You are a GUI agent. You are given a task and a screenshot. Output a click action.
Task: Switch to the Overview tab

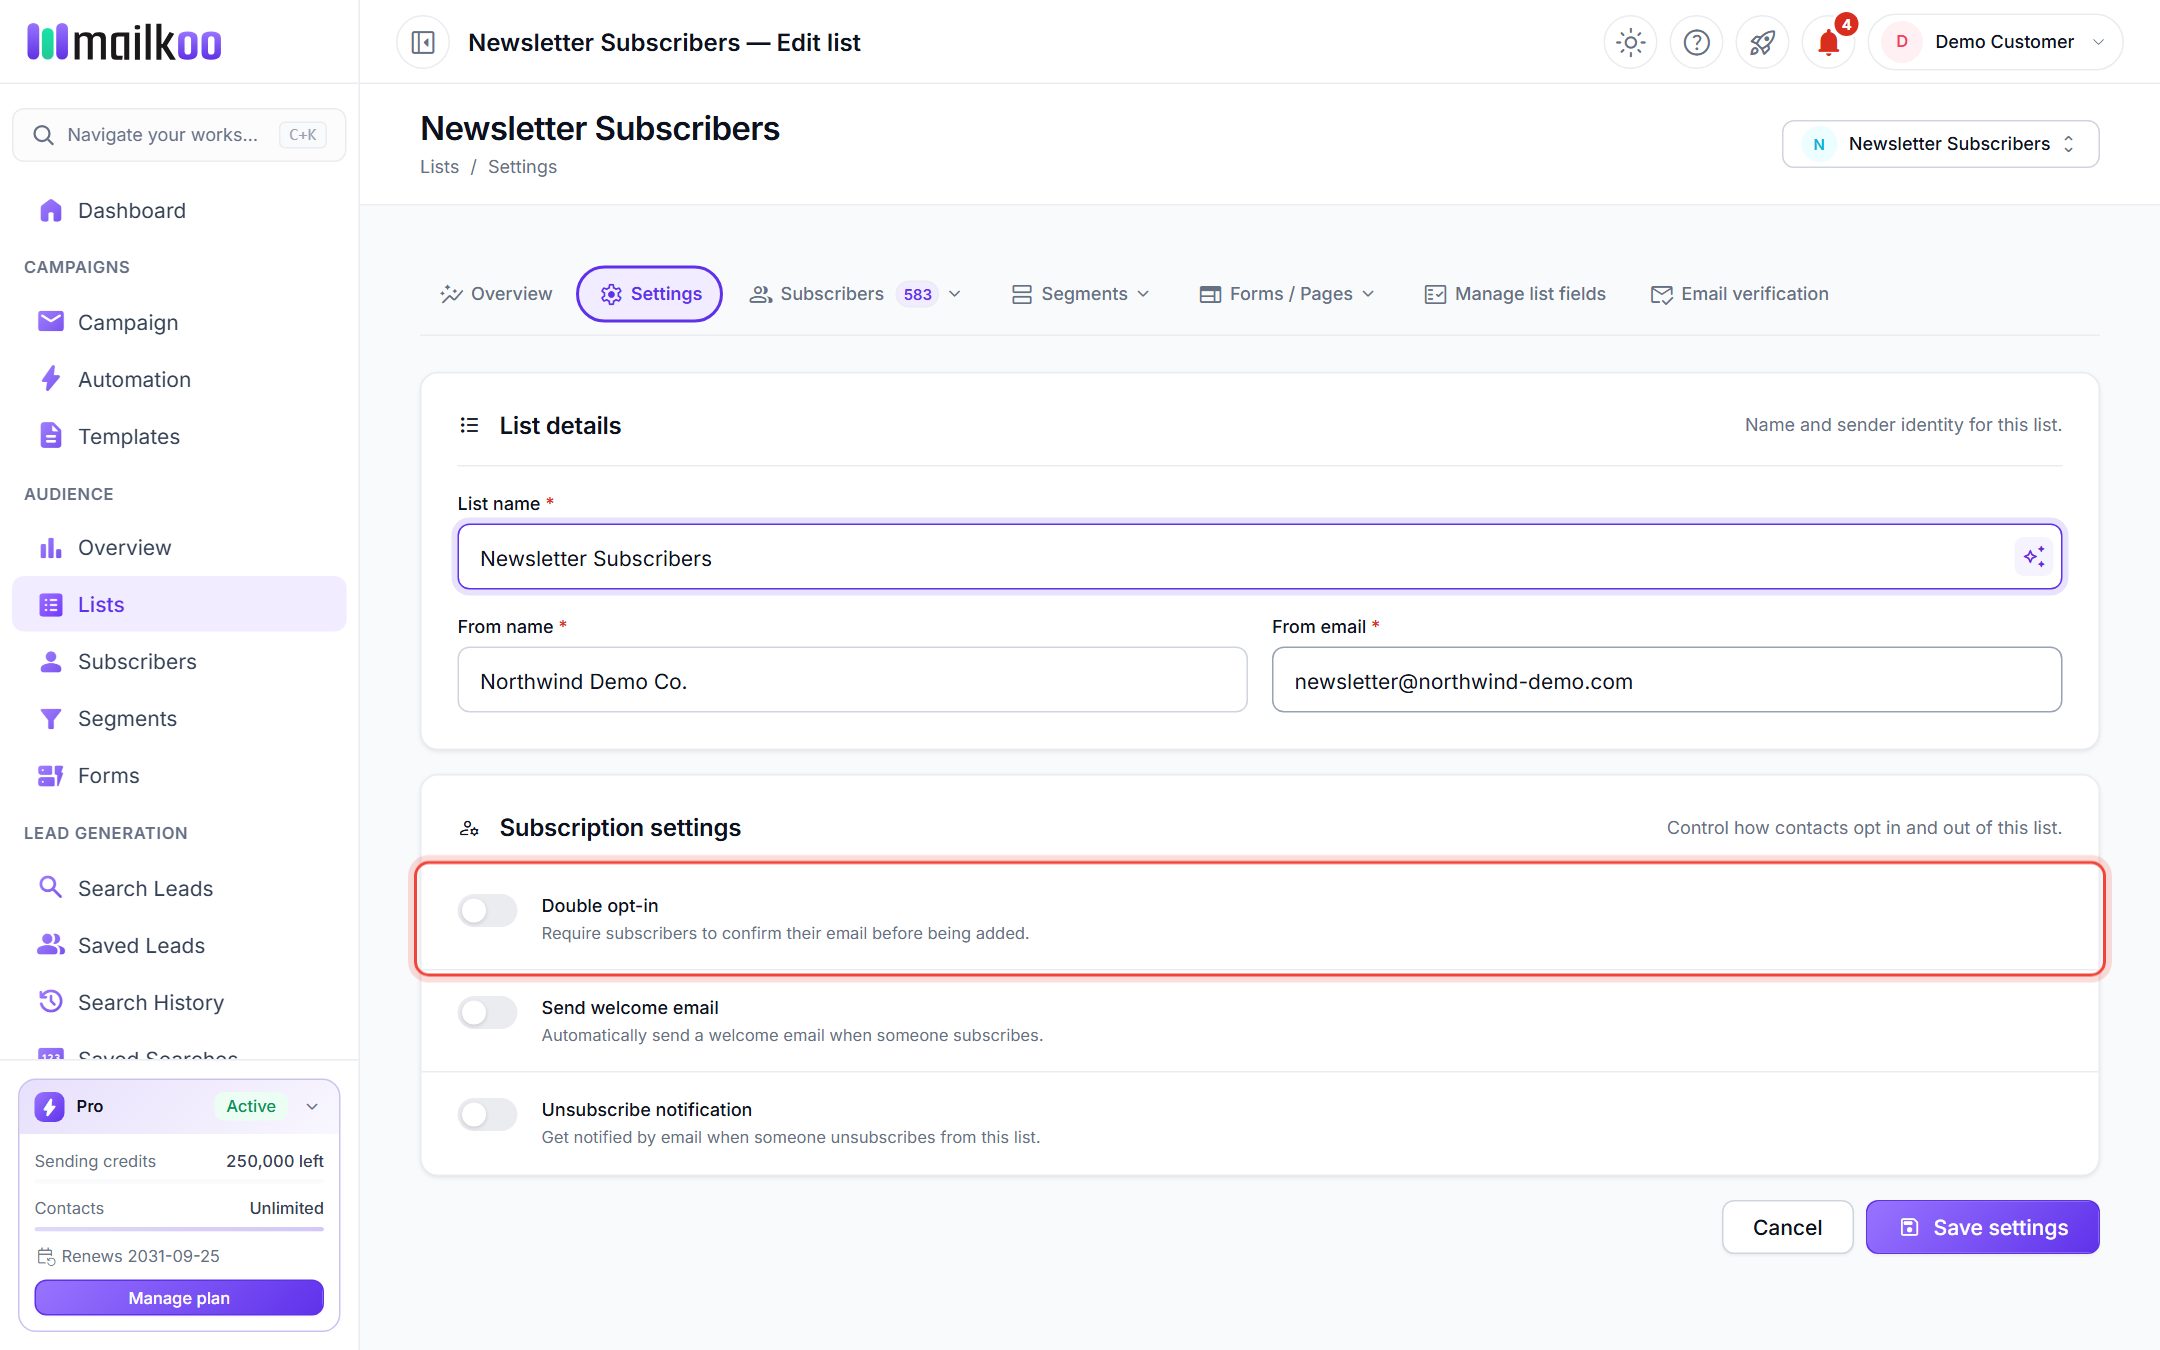click(x=496, y=294)
